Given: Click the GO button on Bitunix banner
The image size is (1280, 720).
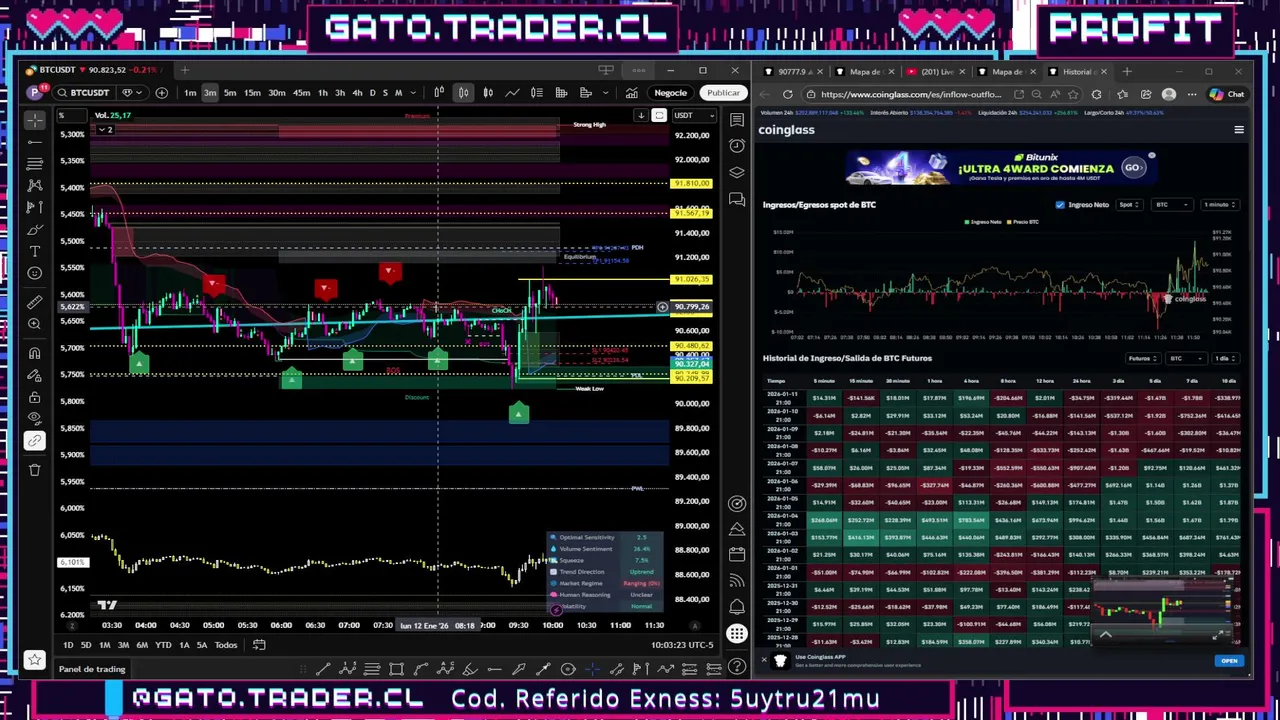Looking at the screenshot, I should [1133, 168].
